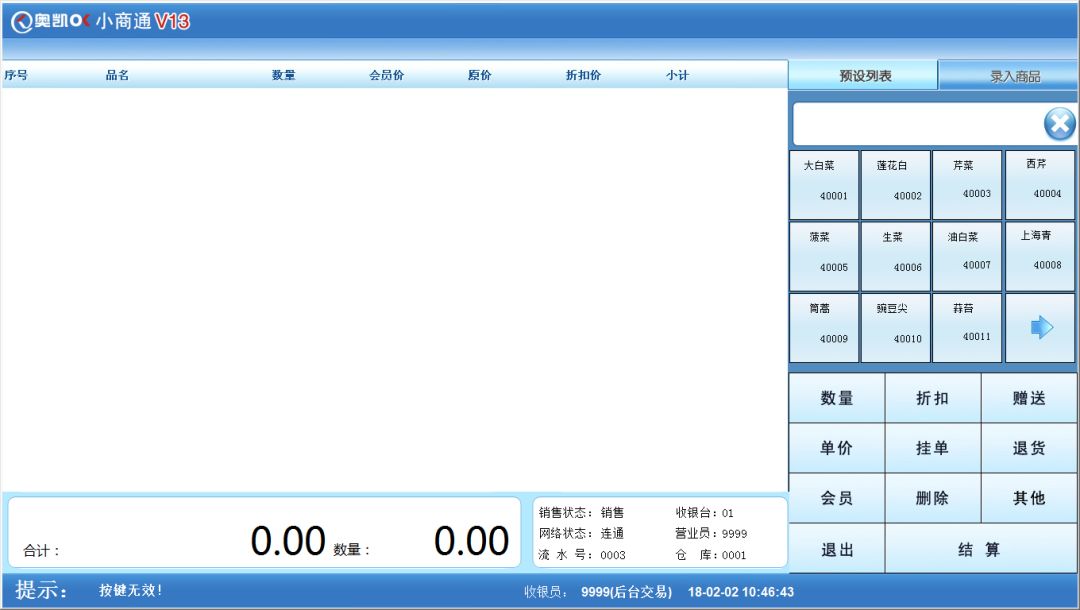The width and height of the screenshot is (1080, 610).
Task: Select the 上海青 product key 40008
Action: 1040,255
